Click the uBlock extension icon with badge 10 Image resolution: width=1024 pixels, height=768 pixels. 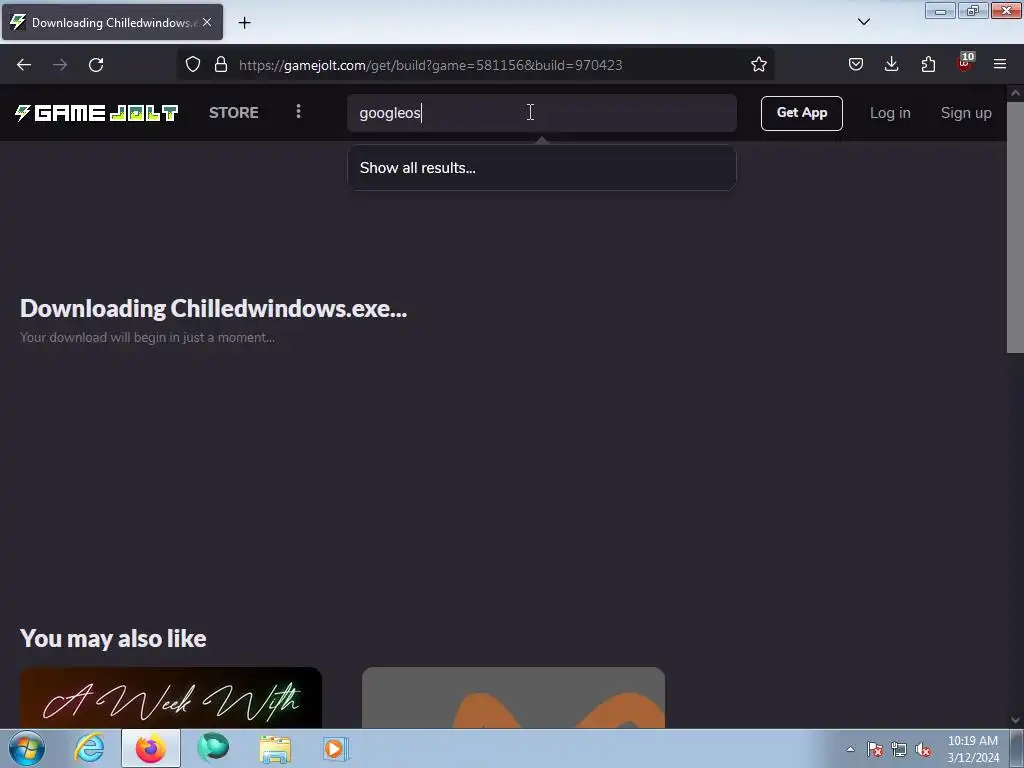(965, 63)
